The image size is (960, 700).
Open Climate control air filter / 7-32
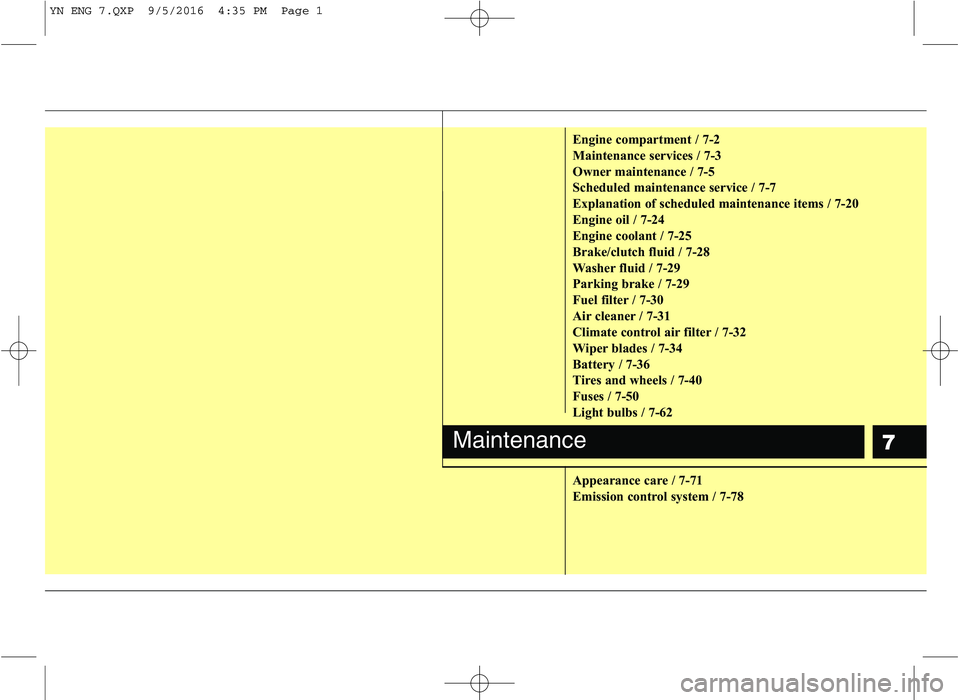click(x=659, y=332)
